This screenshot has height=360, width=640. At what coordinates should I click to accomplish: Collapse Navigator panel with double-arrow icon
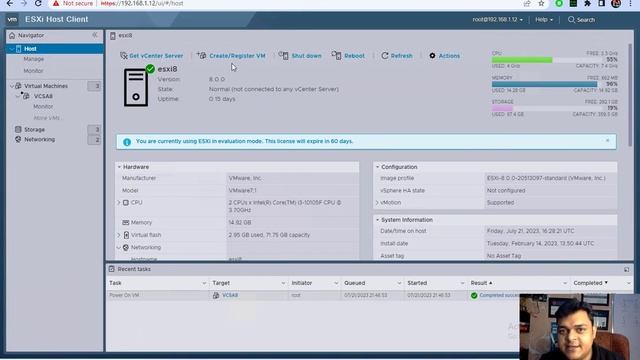[x=95, y=35]
